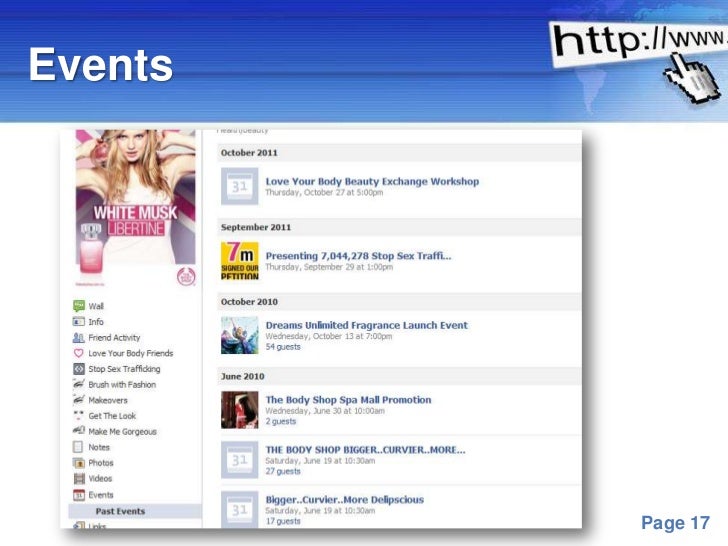This screenshot has height=546, width=728.
Task: Click the Wall speech-bubble icon
Action: pos(79,306)
